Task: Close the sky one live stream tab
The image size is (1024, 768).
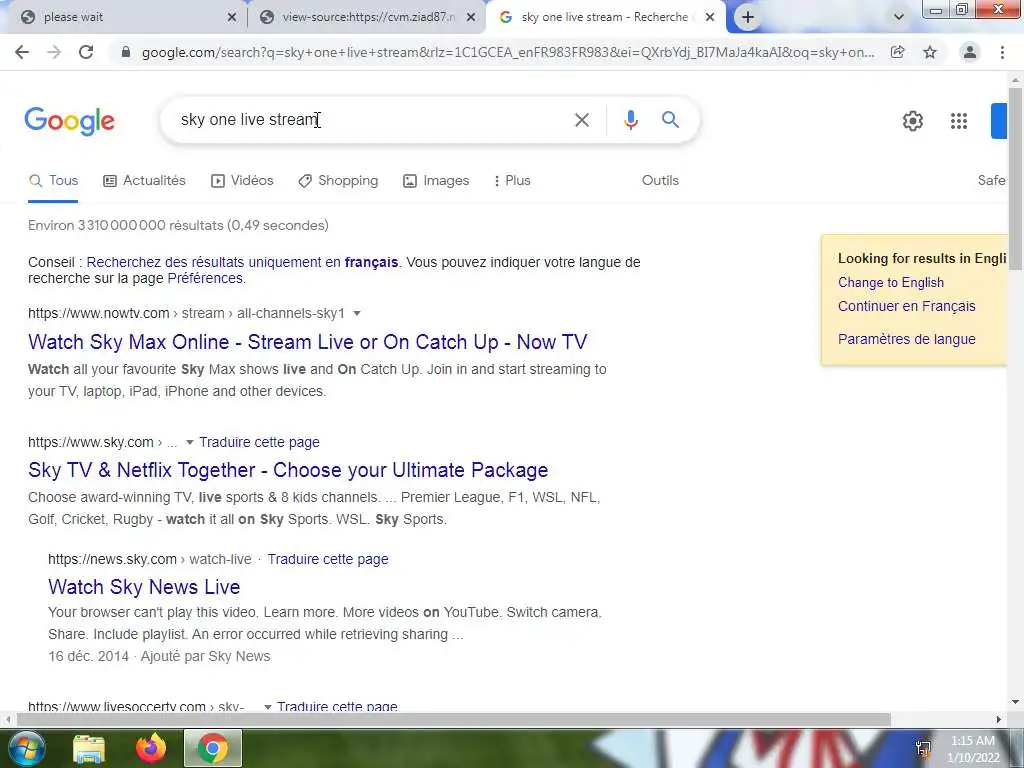Action: [x=710, y=18]
